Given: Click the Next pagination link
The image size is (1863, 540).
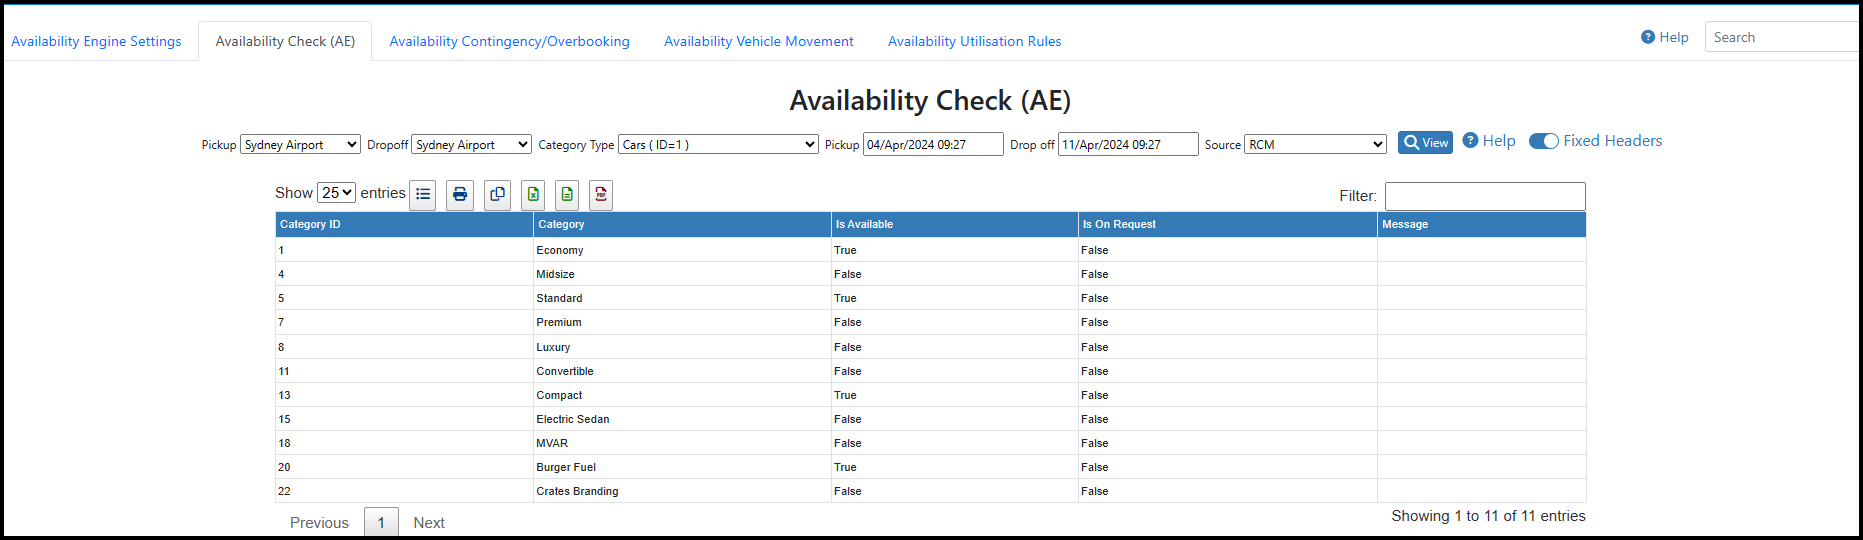Looking at the screenshot, I should pyautogui.click(x=429, y=522).
